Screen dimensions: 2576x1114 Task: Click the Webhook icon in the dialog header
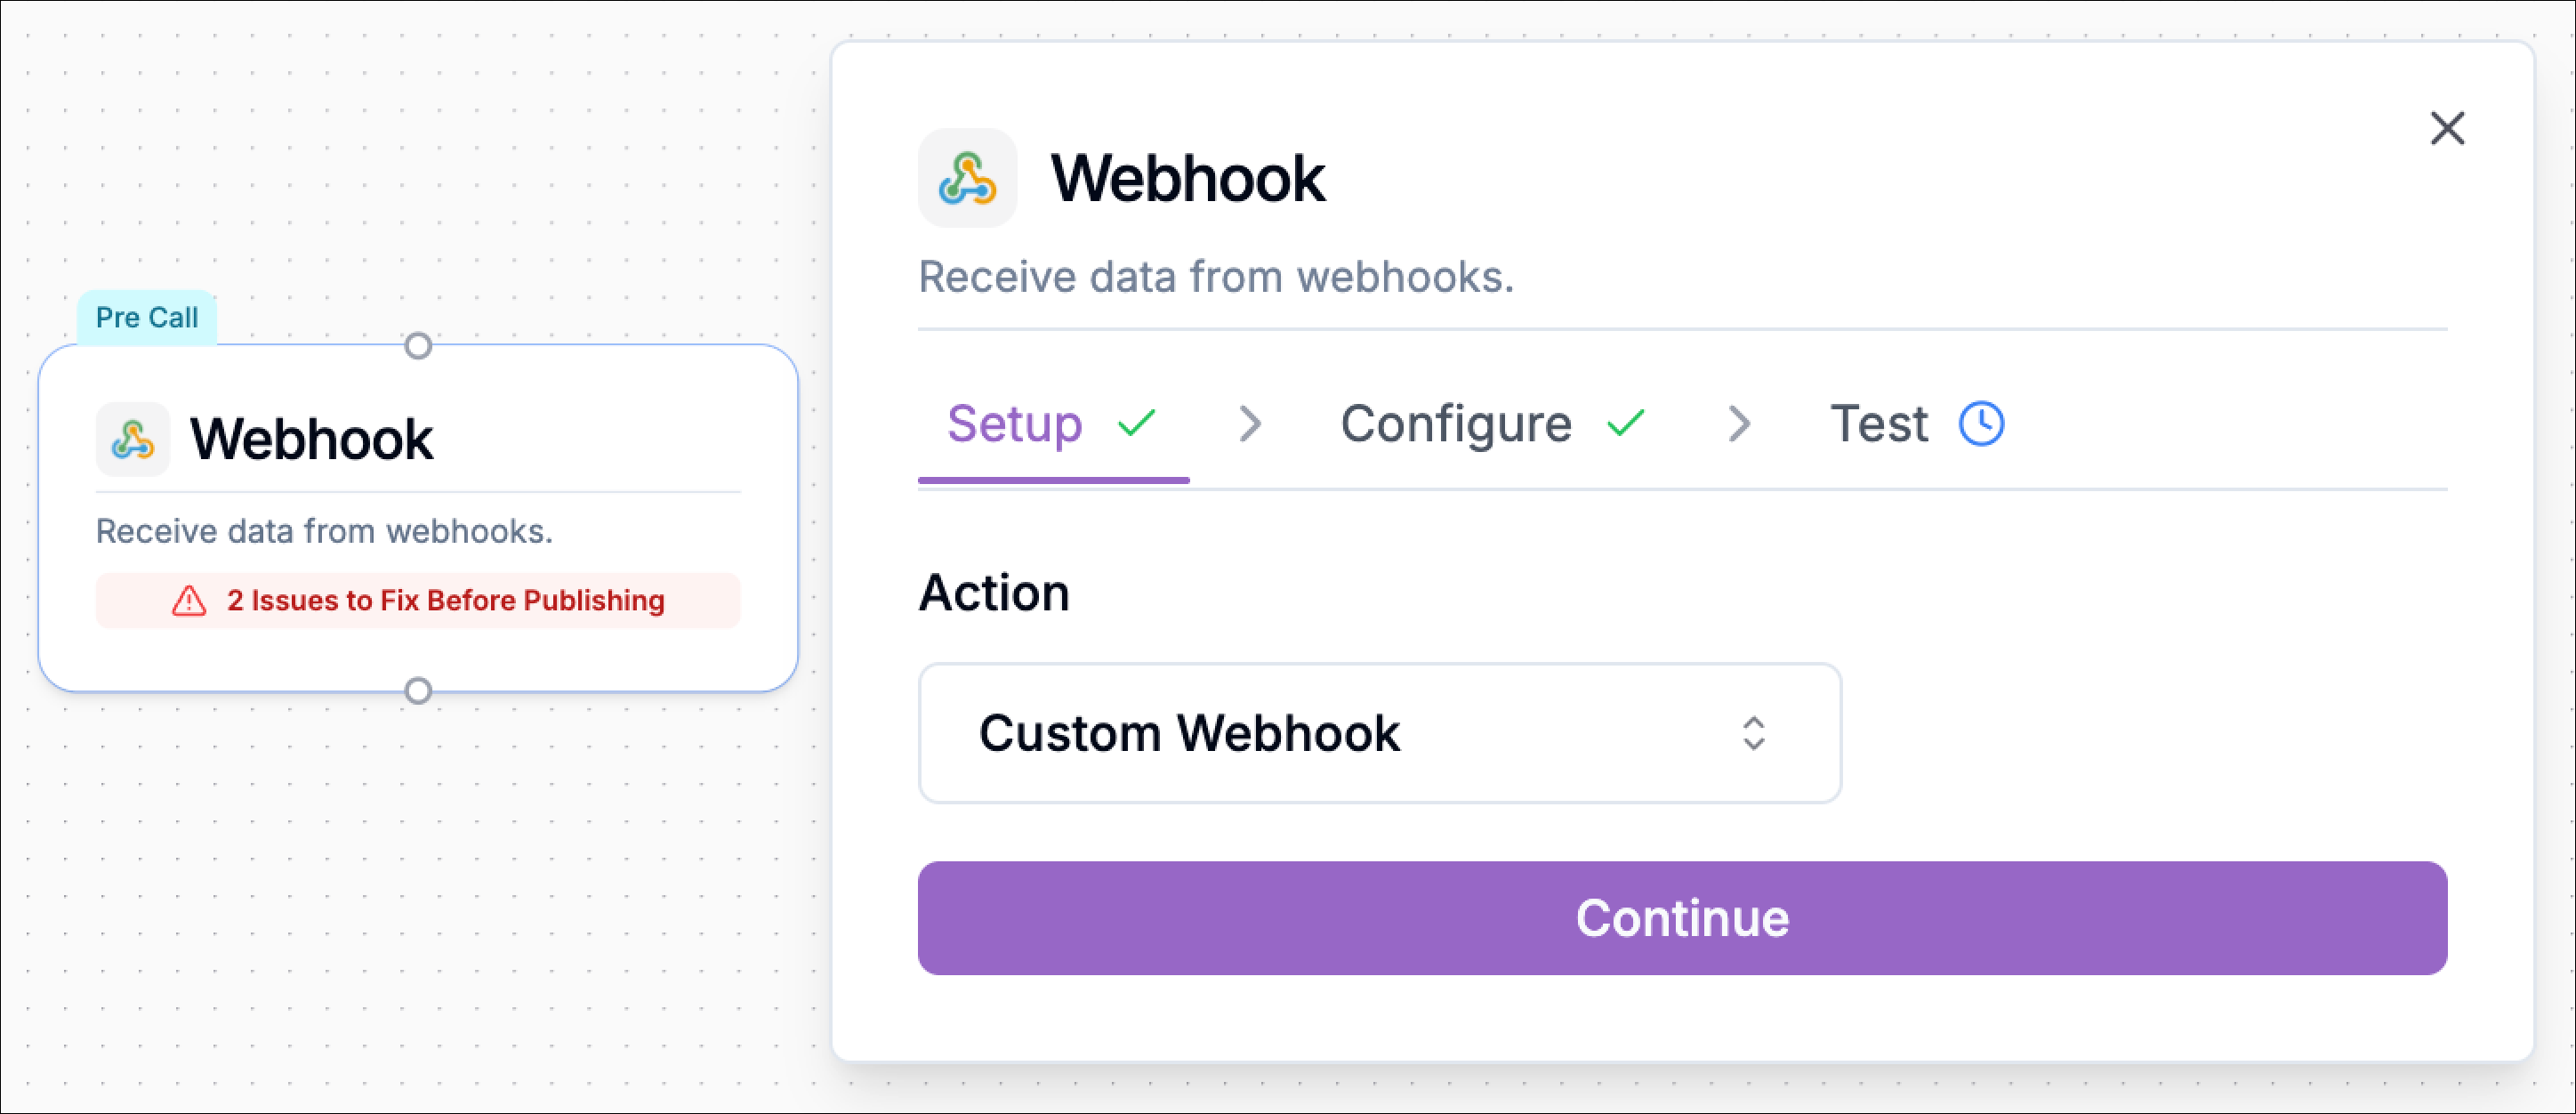pos(966,178)
